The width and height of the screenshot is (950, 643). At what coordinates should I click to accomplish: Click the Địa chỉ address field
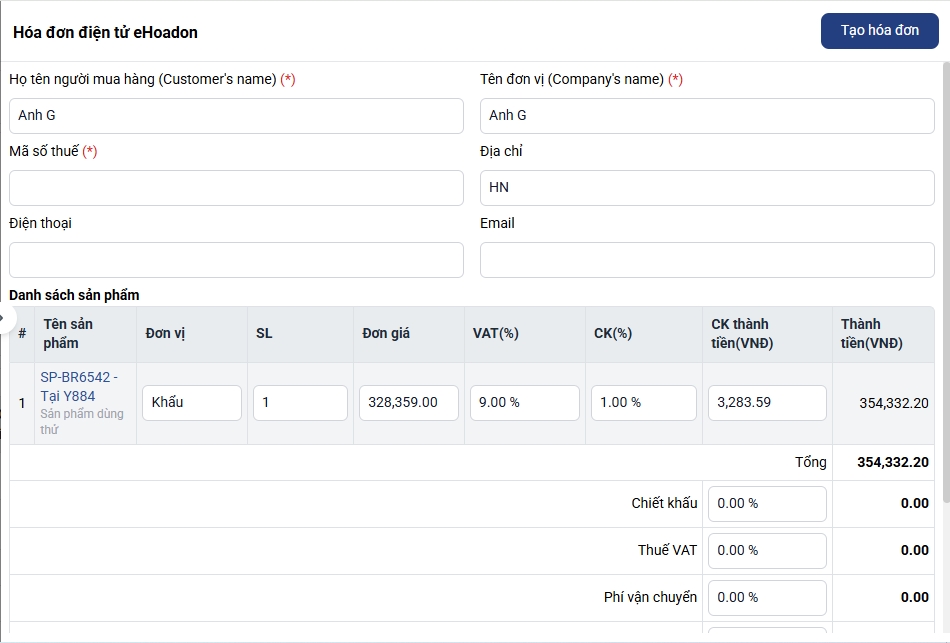[x=707, y=188]
